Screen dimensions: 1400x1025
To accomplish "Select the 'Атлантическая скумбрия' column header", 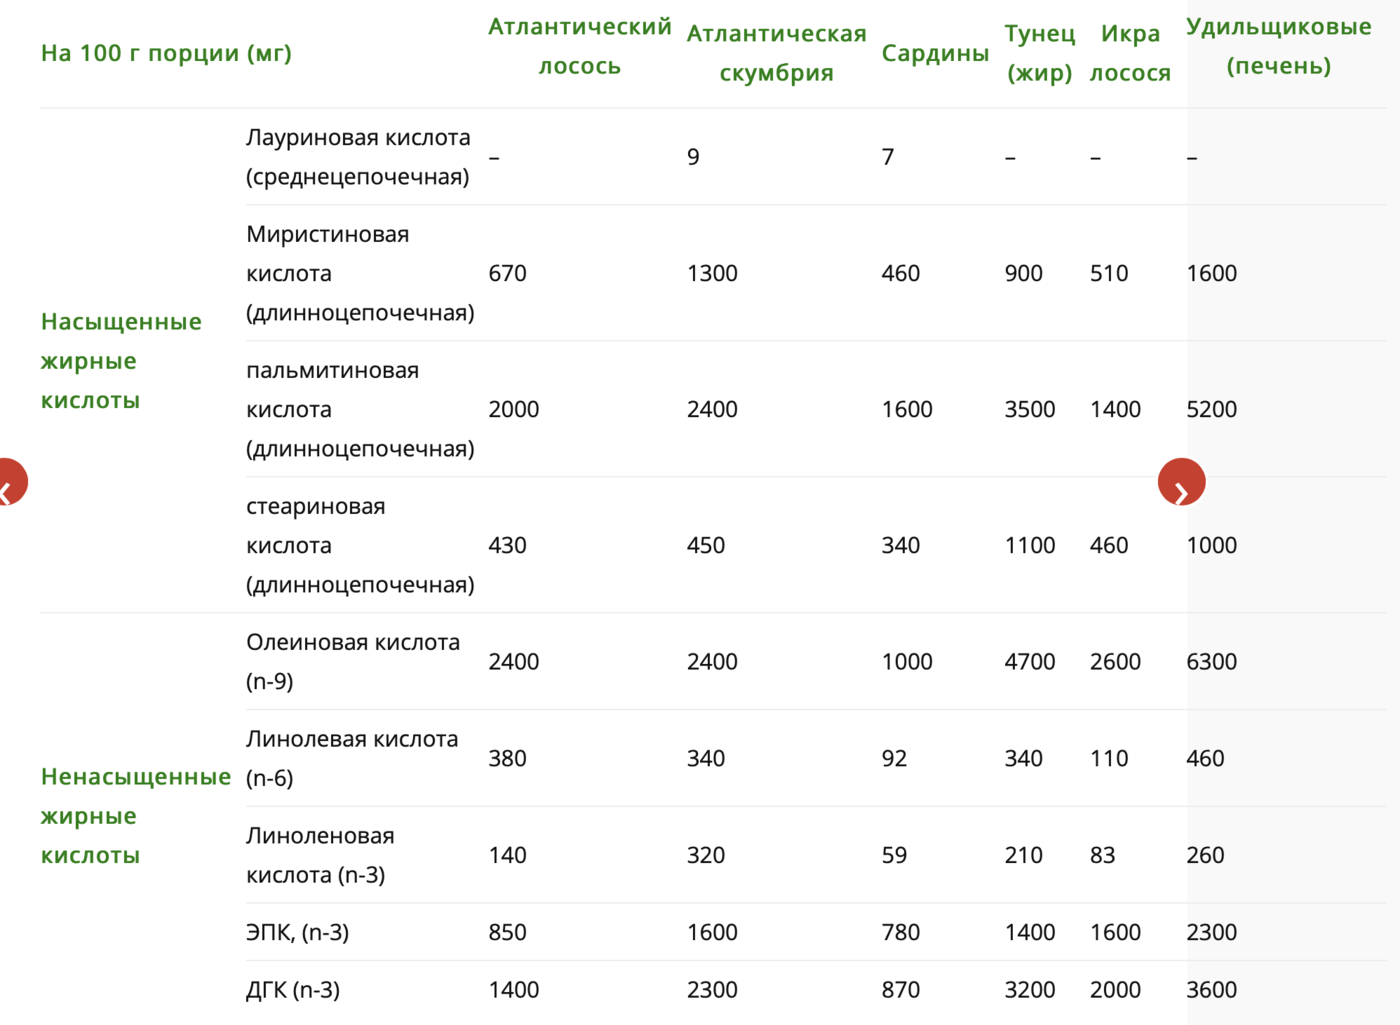I will click(x=776, y=53).
